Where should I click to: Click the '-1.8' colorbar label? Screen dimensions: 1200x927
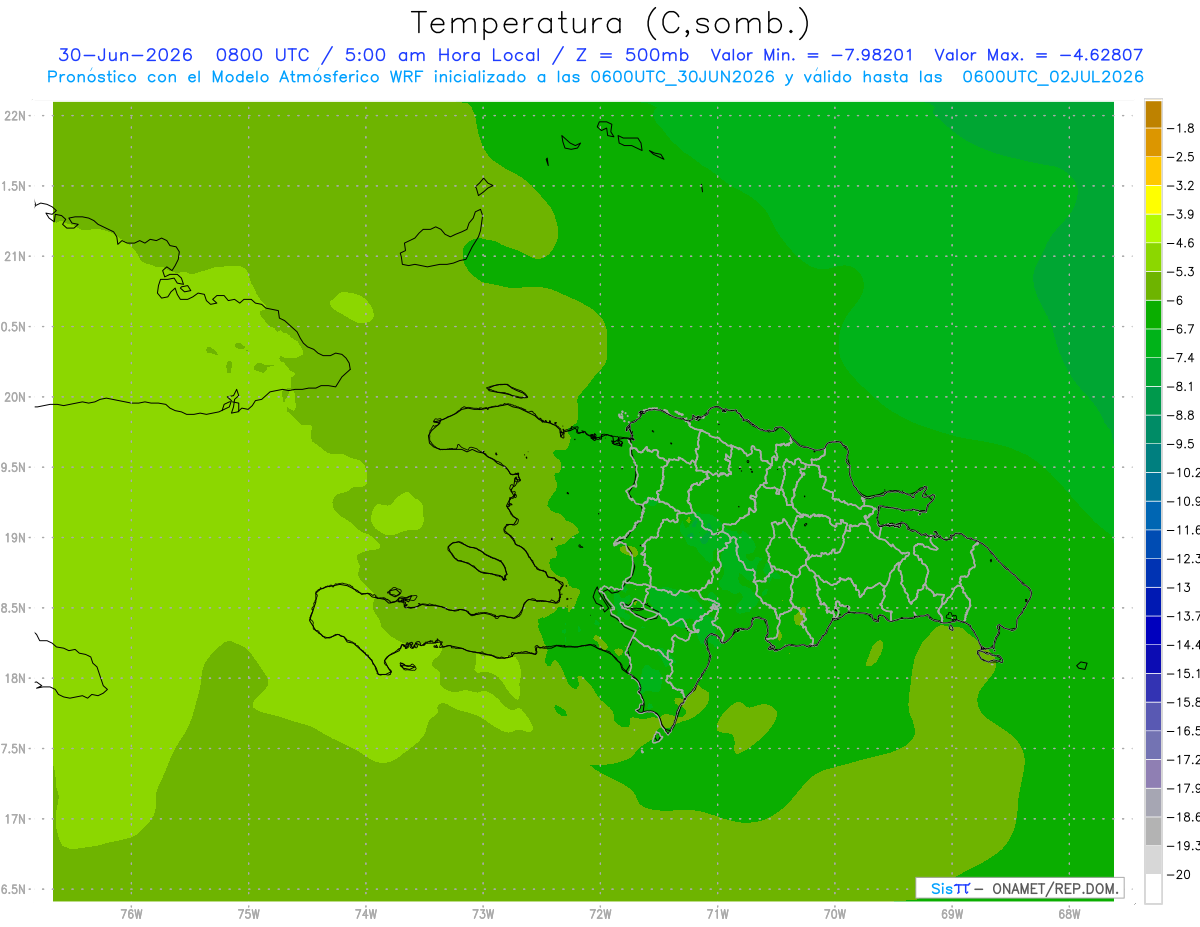click(x=1181, y=128)
